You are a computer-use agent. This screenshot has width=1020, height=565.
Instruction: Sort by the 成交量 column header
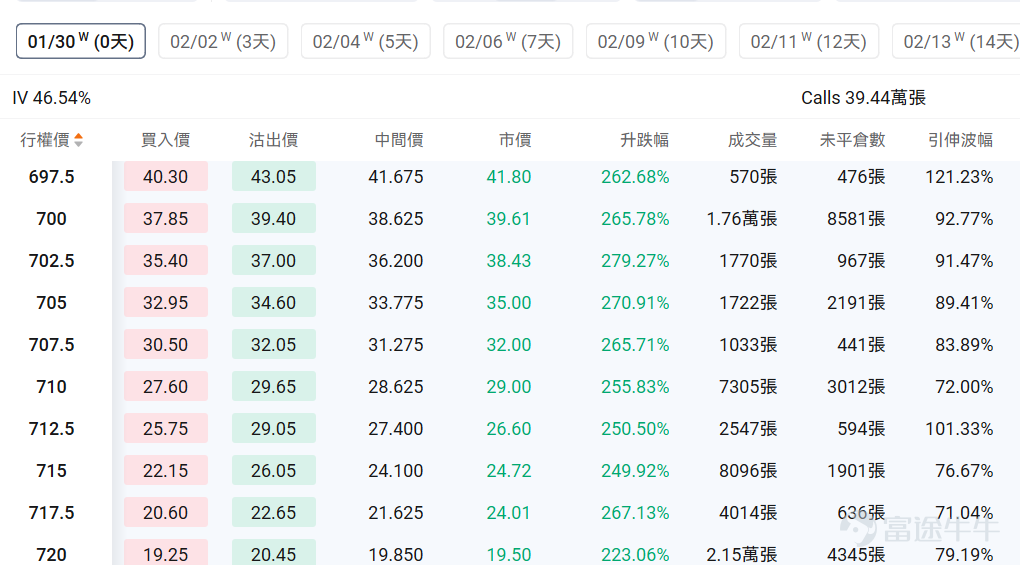pyautogui.click(x=753, y=140)
